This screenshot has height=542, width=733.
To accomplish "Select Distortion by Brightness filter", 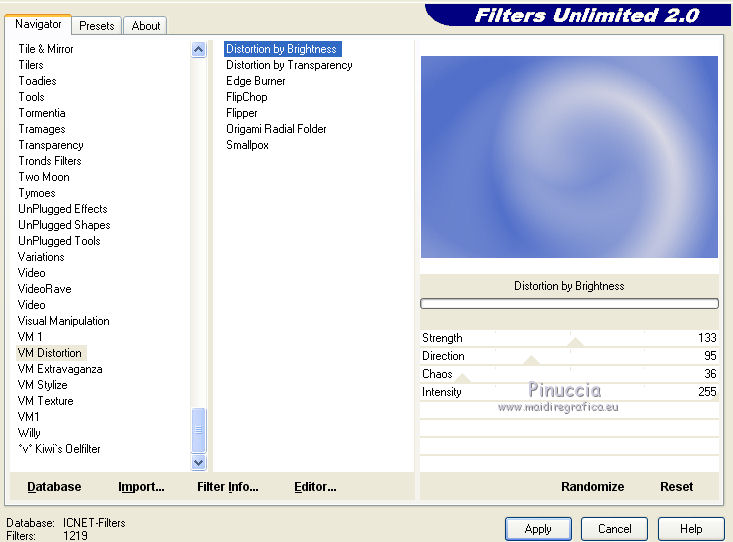I will 281,49.
